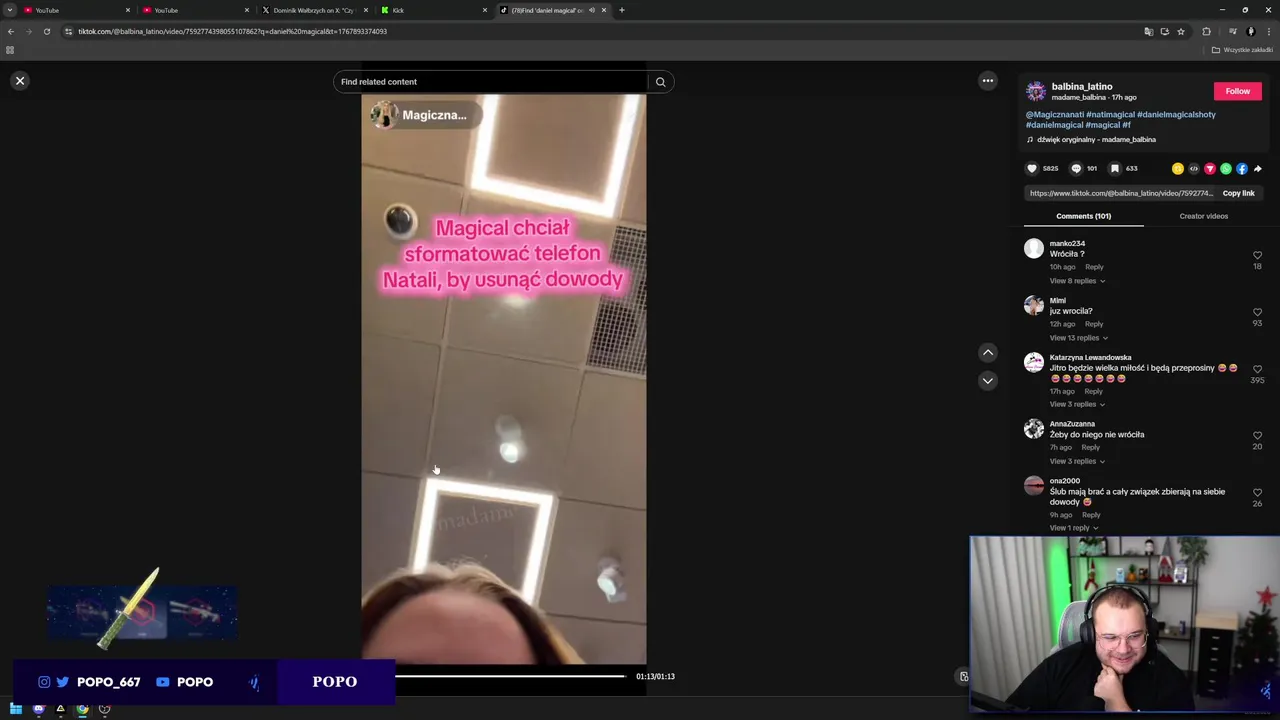Close the TikTok video viewer
The width and height of the screenshot is (1280, 720).
(x=20, y=81)
